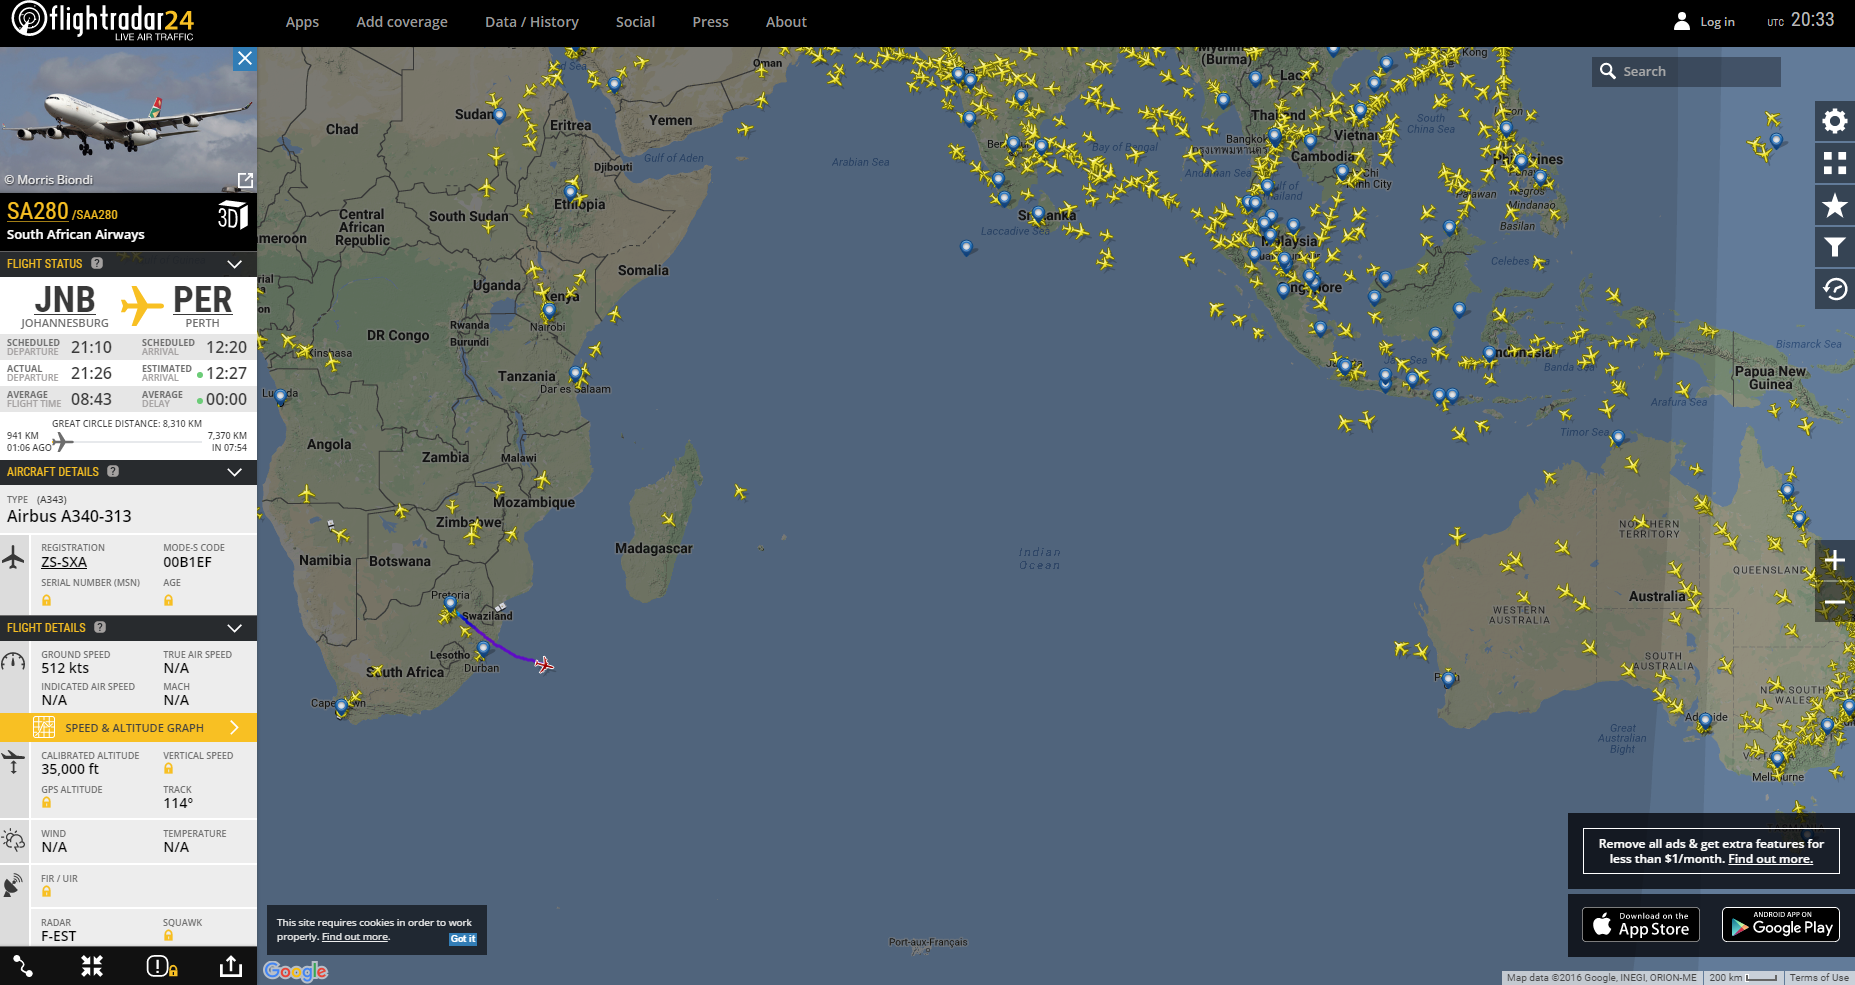
Task: Click the flight progress bar airplane marker
Action: 62,442
